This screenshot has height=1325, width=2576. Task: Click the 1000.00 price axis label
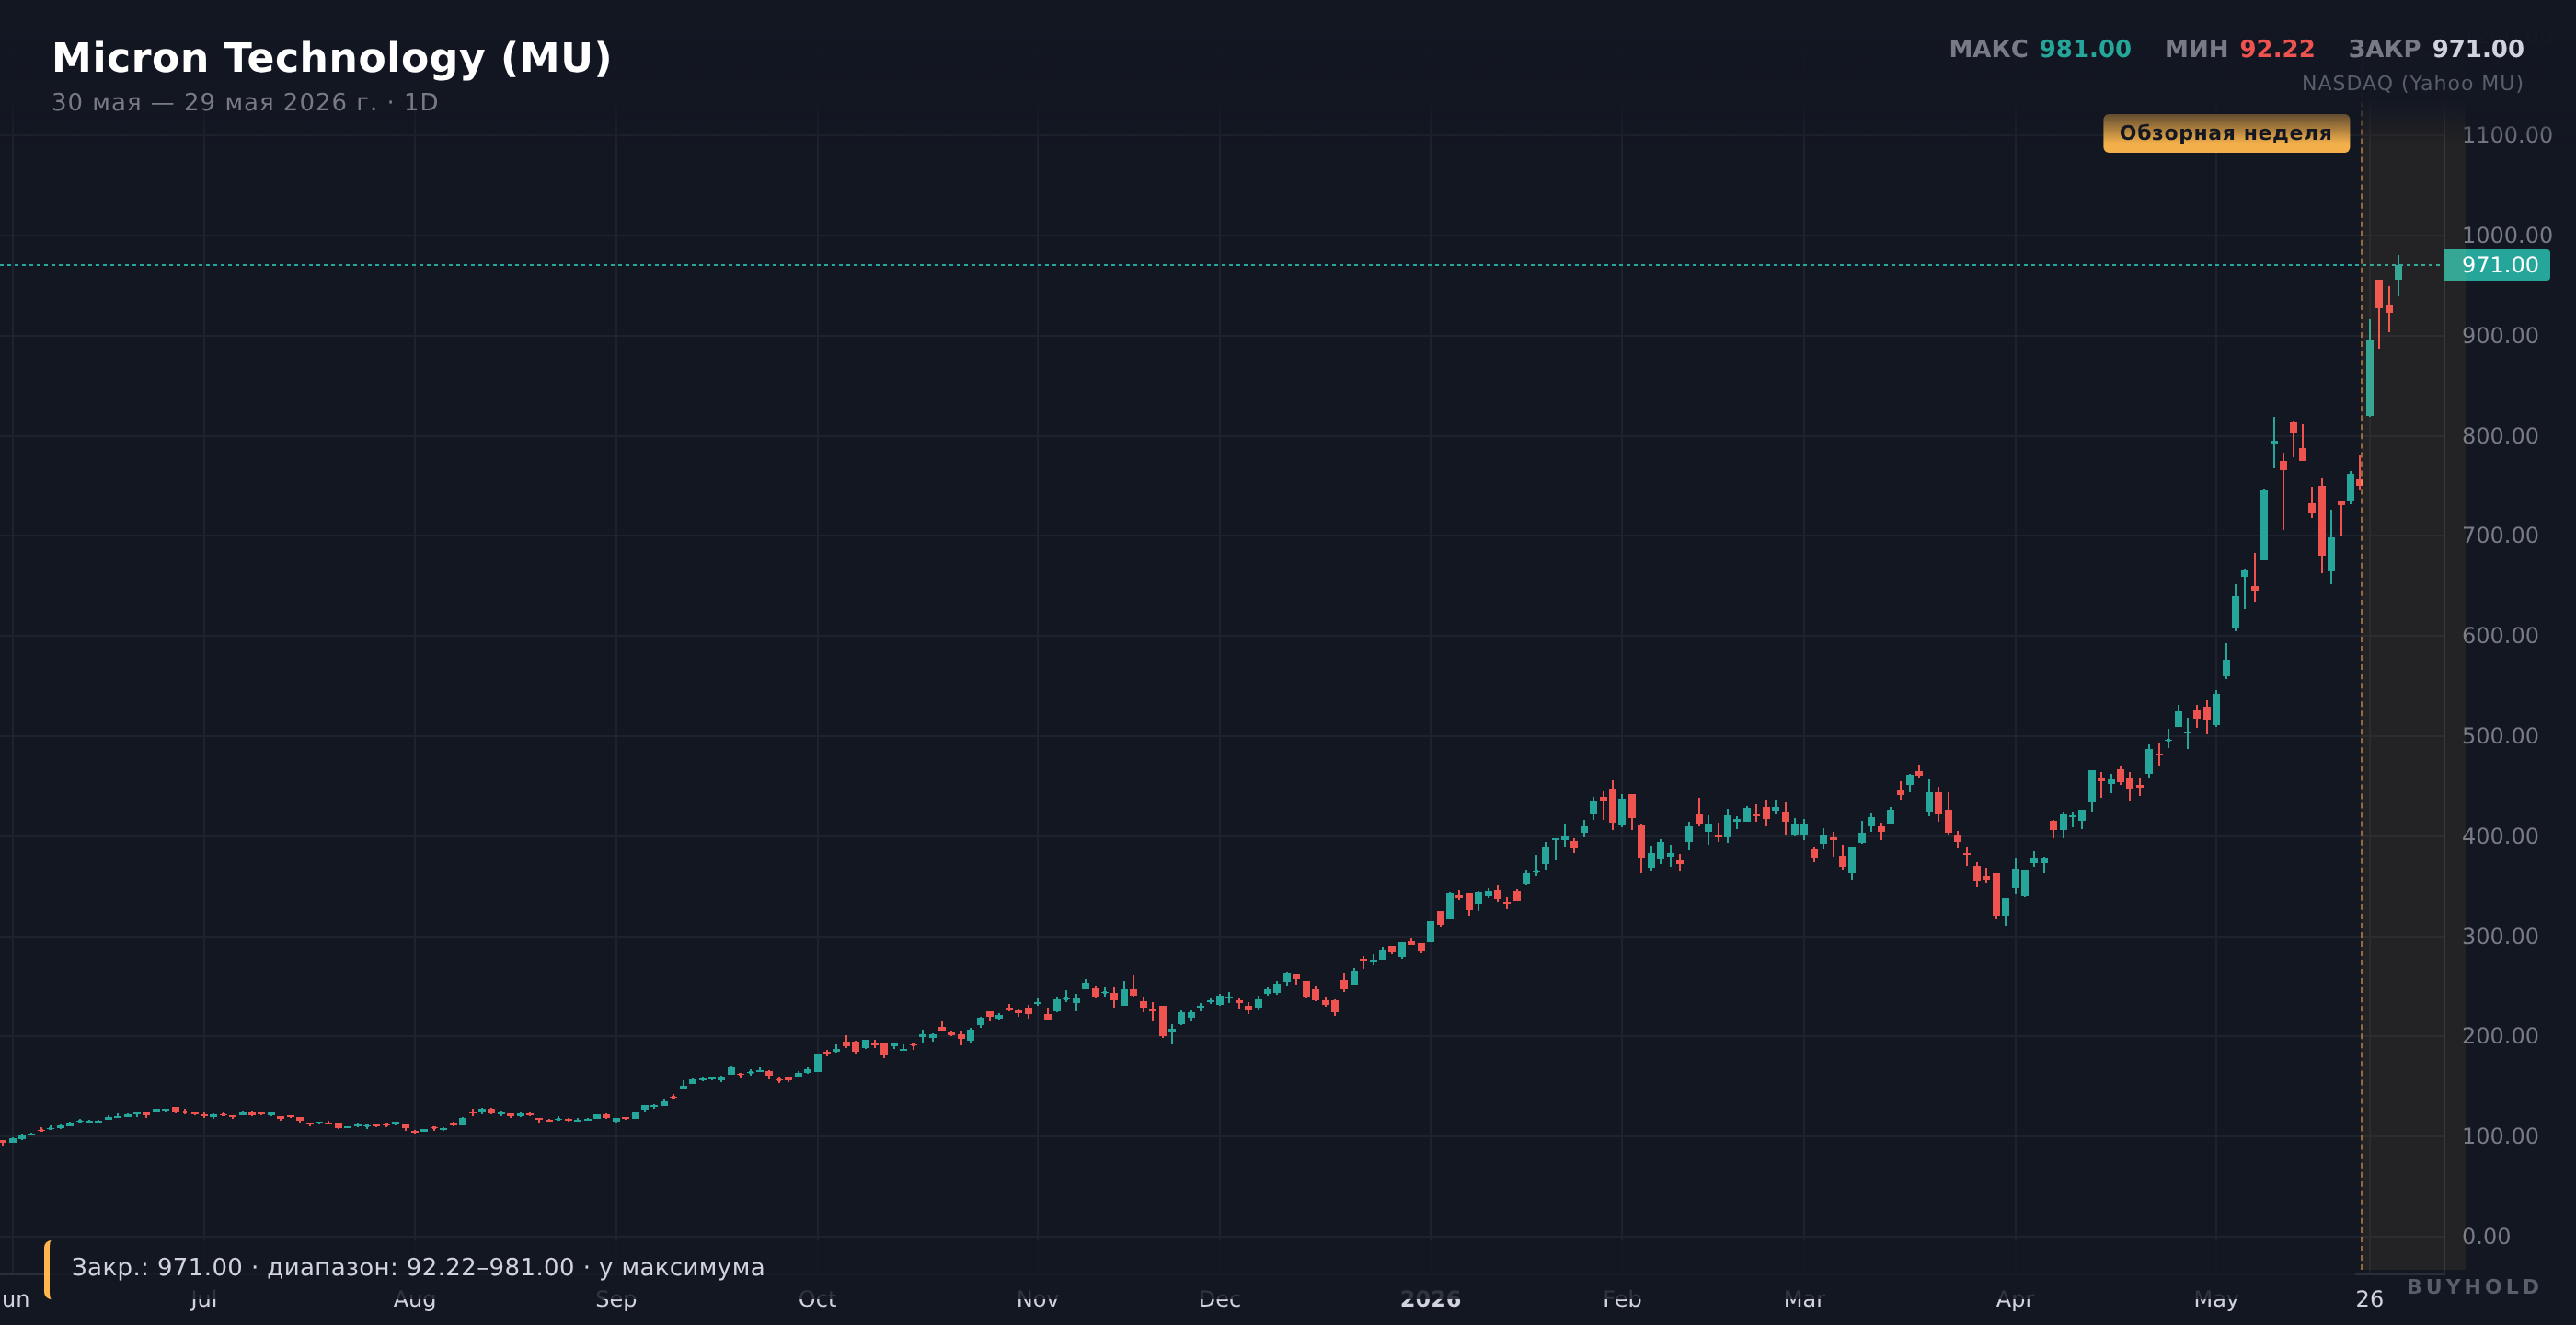point(2507,235)
